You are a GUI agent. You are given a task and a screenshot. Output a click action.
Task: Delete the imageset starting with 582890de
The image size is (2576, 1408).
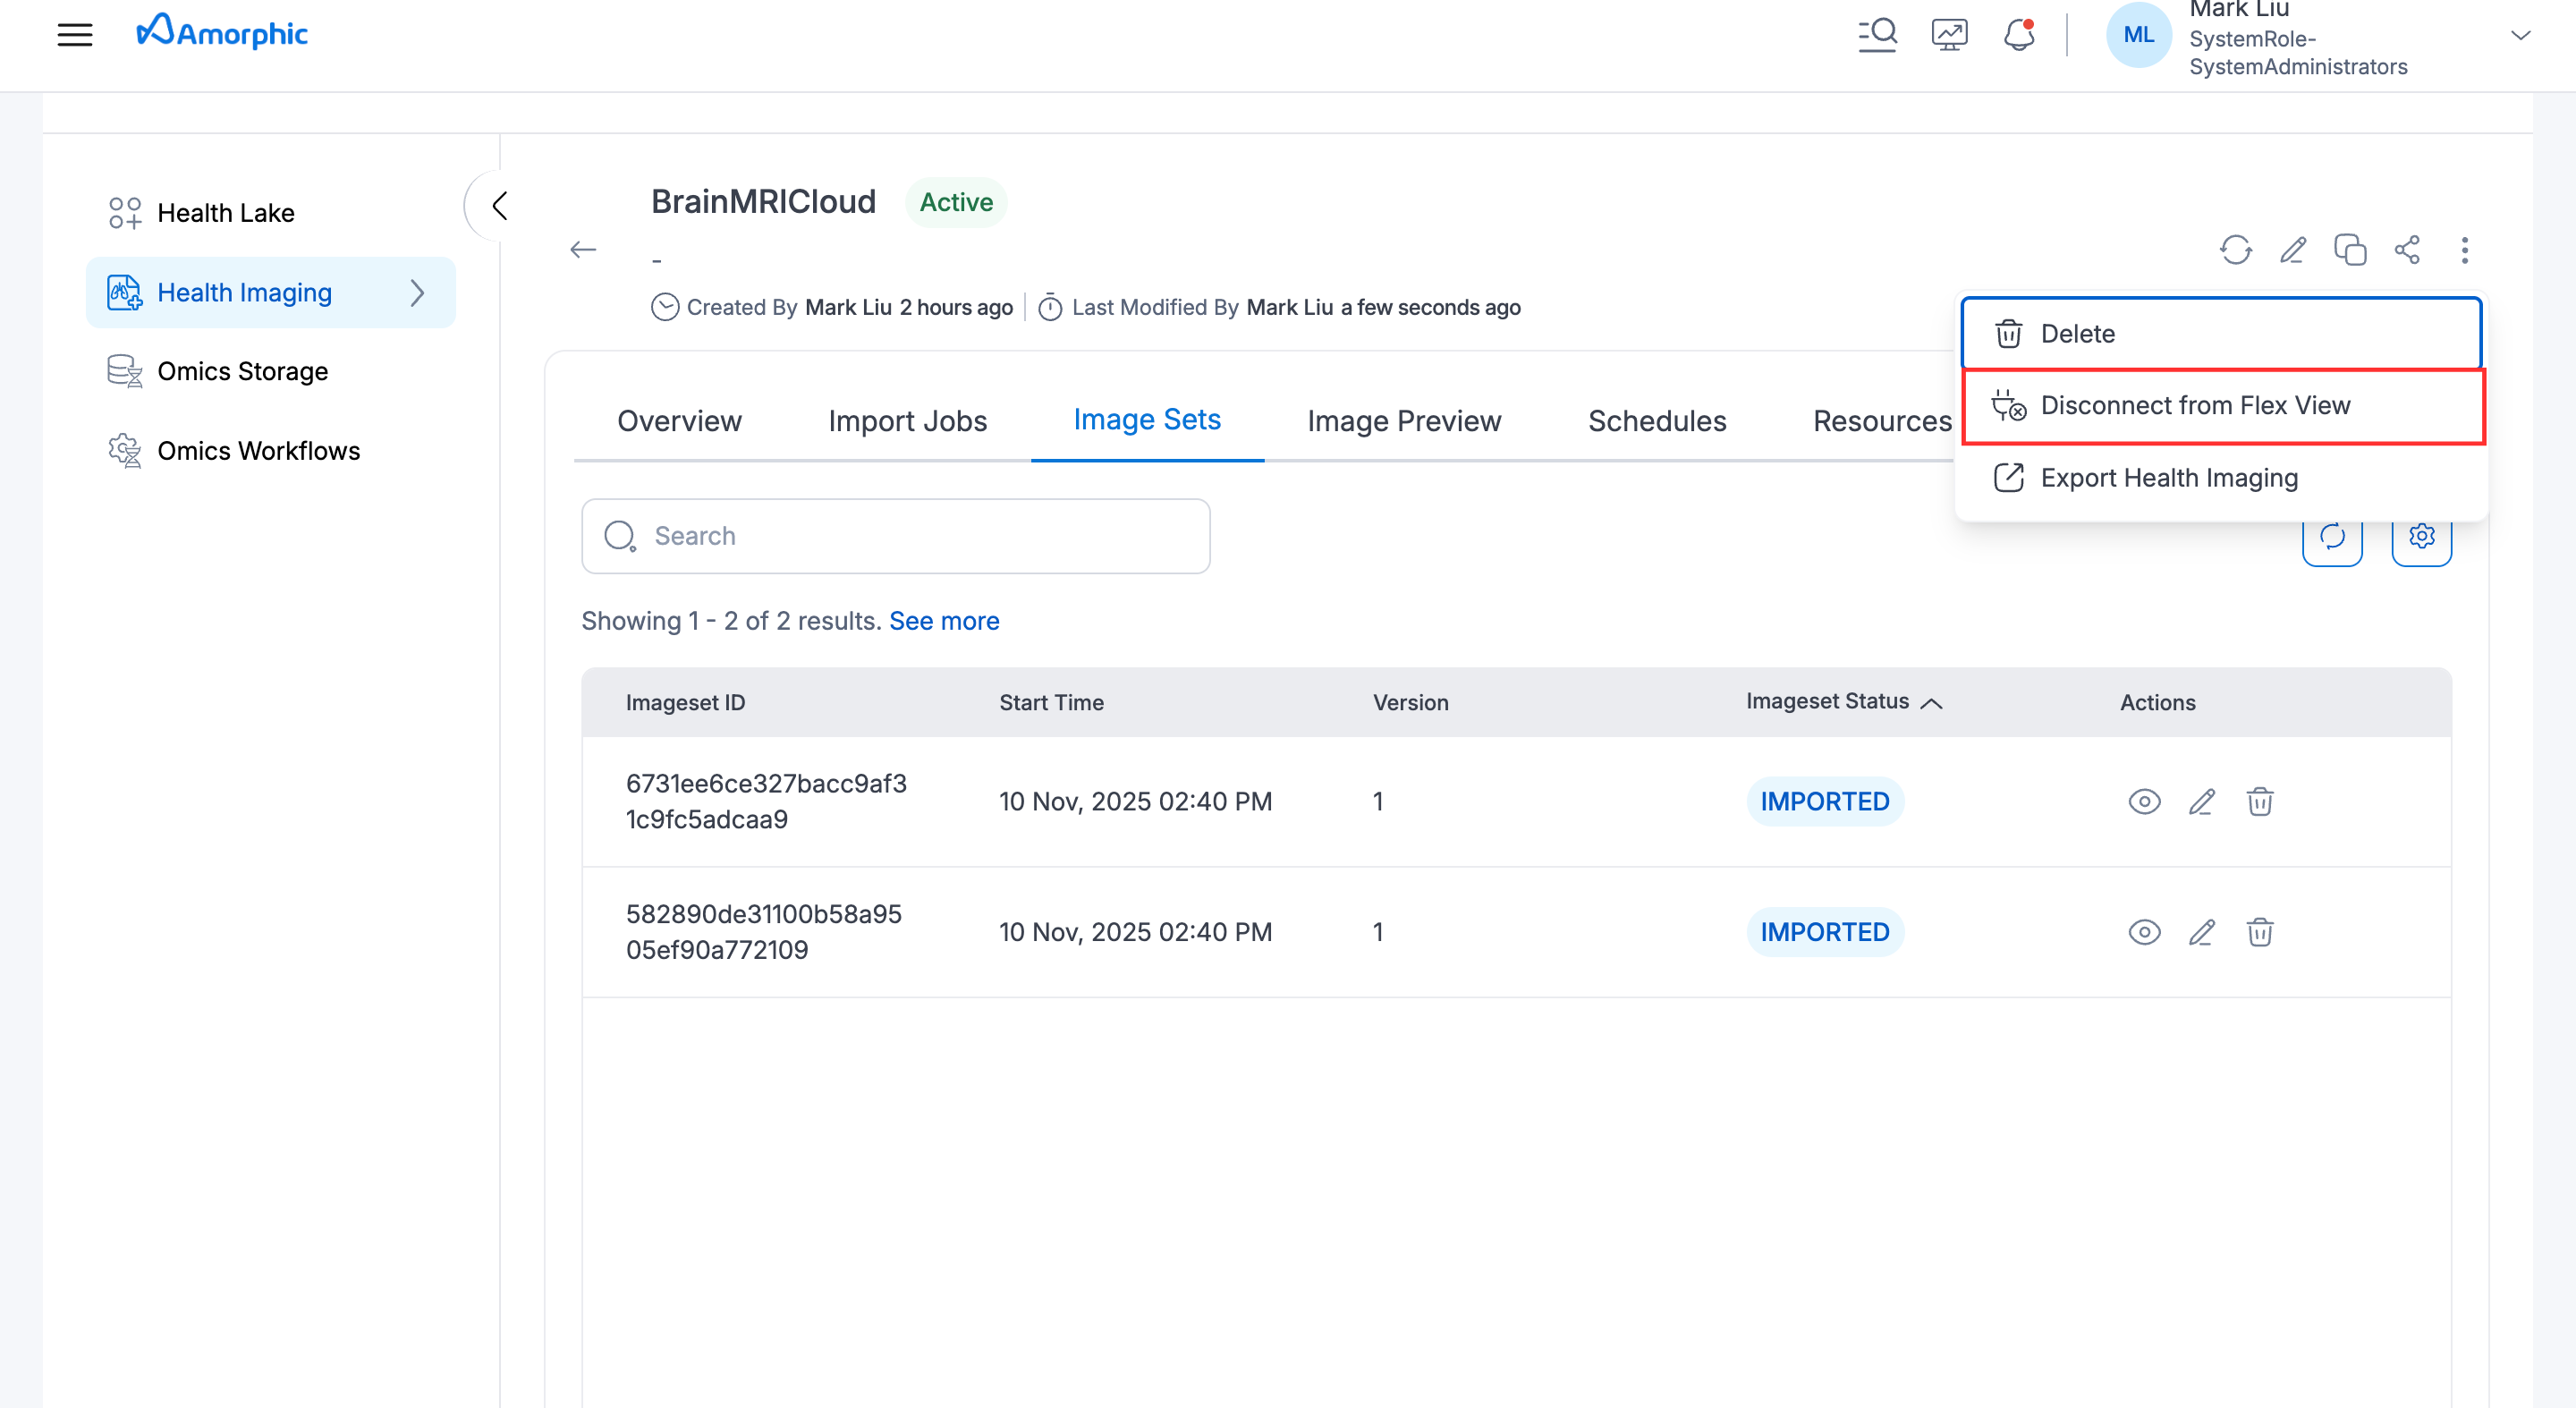[x=2259, y=932]
